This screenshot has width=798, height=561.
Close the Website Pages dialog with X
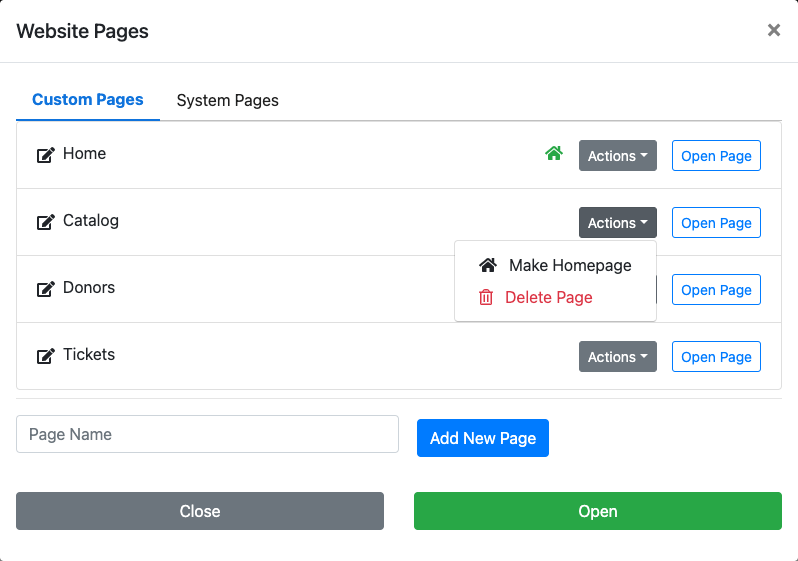(x=773, y=31)
